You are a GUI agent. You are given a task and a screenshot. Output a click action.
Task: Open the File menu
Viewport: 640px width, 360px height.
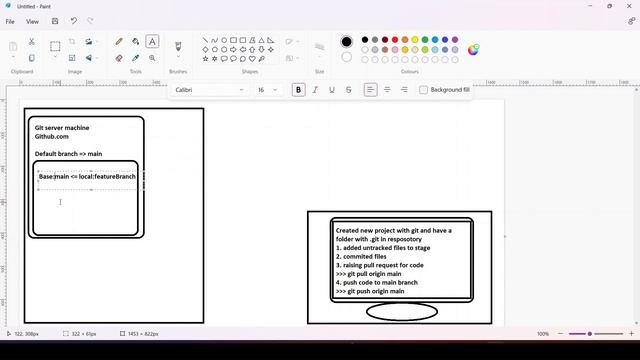point(10,21)
